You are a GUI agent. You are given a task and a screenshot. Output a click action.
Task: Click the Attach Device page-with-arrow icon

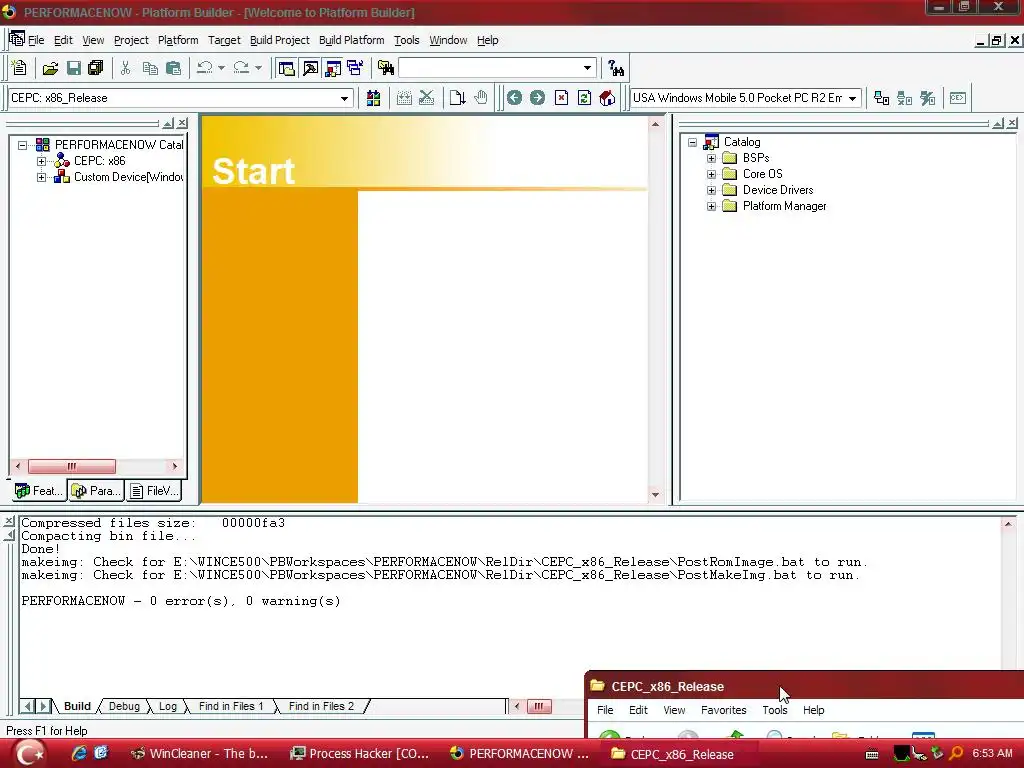[x=457, y=98]
